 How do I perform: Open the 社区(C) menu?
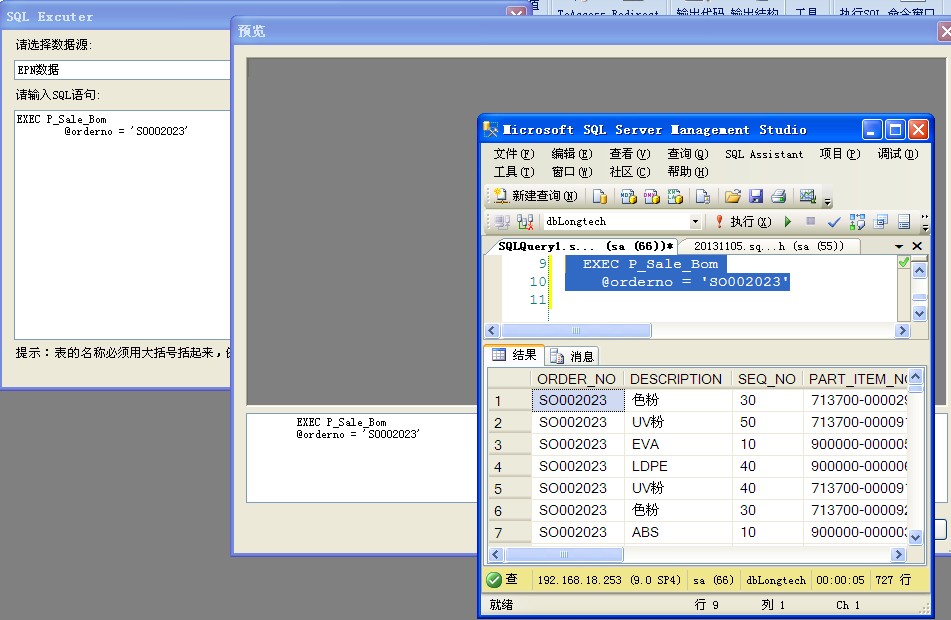(630, 172)
